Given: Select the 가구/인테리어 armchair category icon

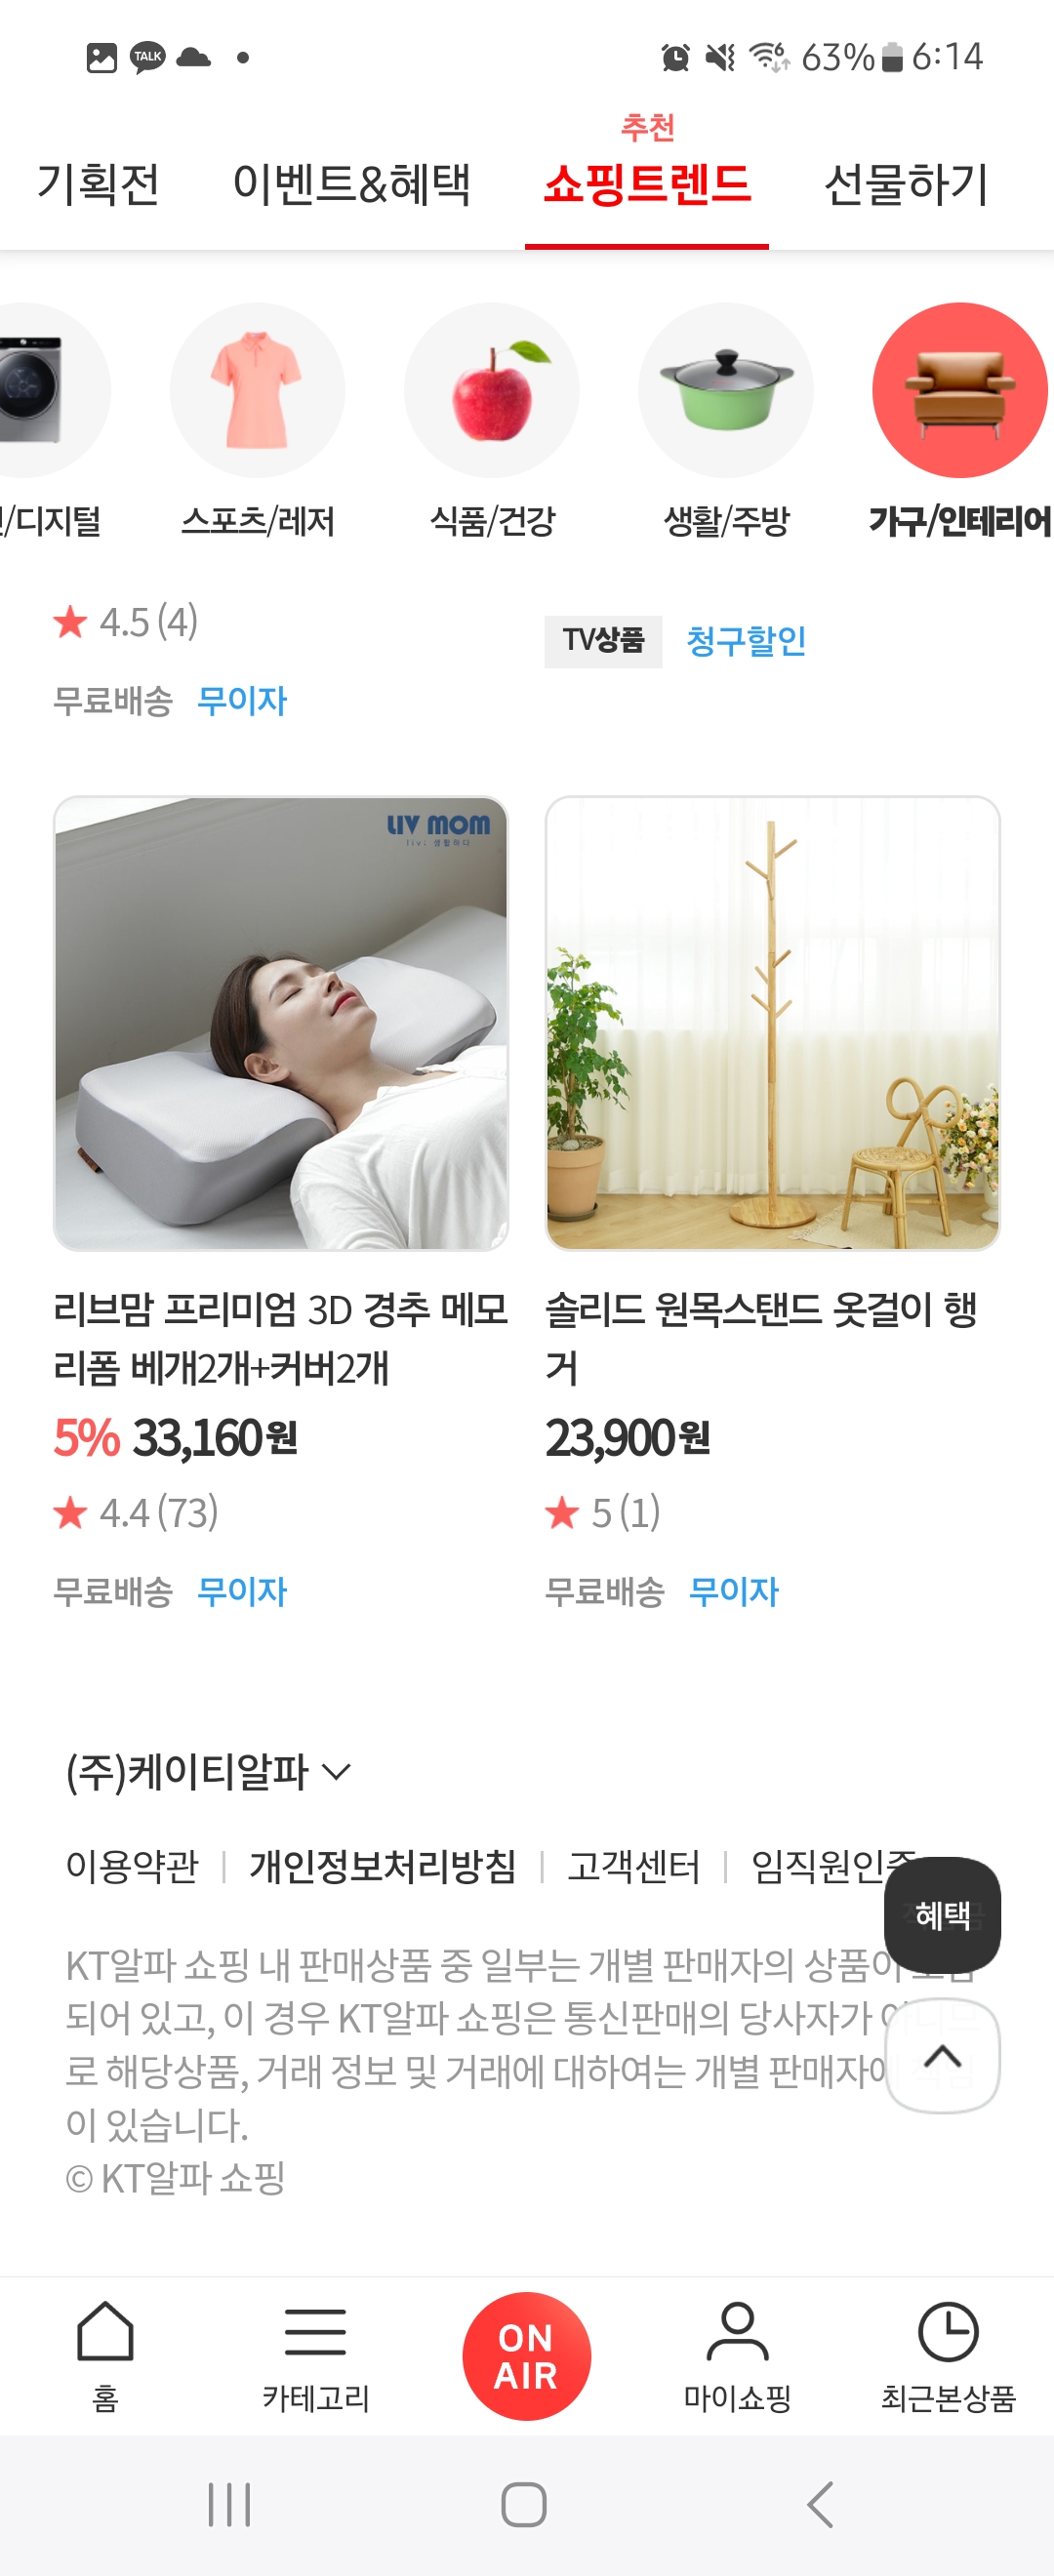Looking at the screenshot, I should click(x=960, y=390).
